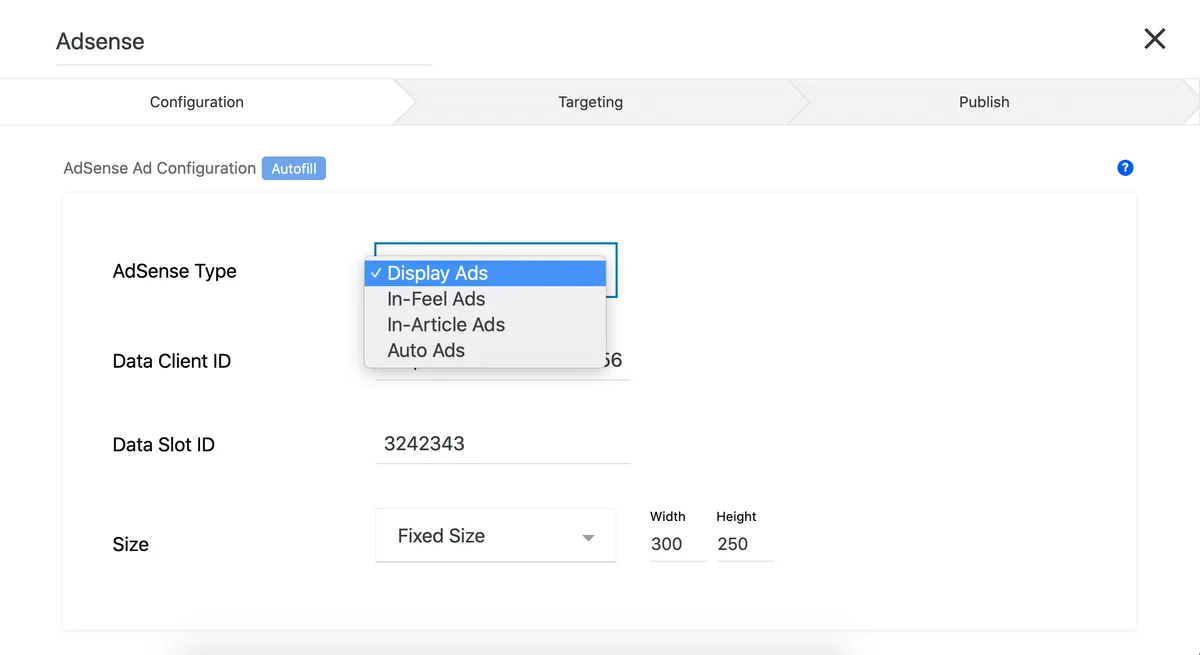Click the AdSense Type label
Screen dimensions: 1200x655
coord(175,271)
